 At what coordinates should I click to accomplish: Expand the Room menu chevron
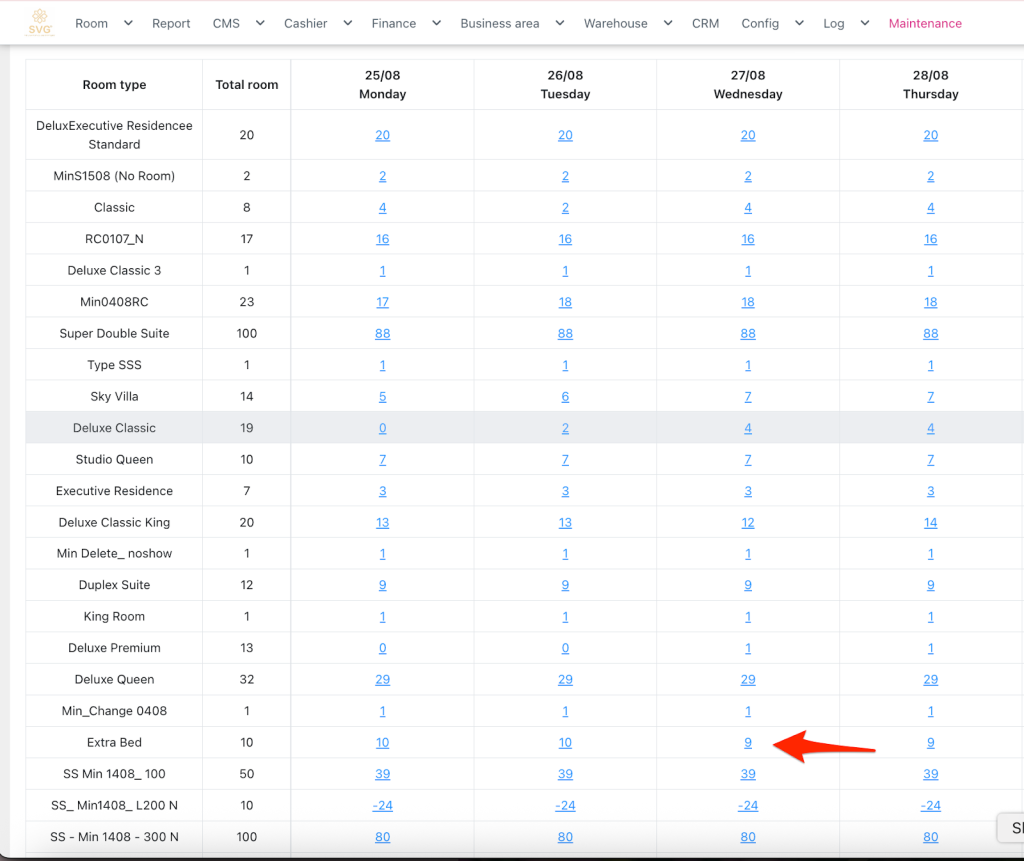pos(128,23)
